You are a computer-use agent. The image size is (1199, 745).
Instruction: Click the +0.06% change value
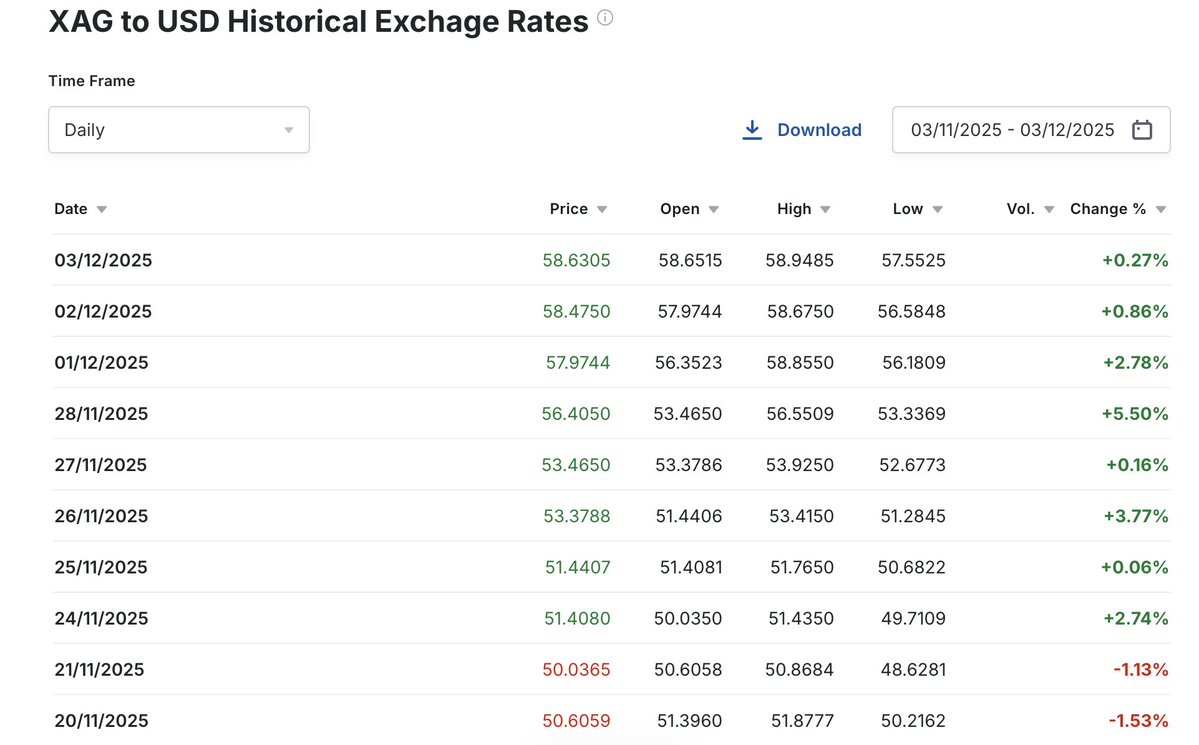tap(1135, 568)
